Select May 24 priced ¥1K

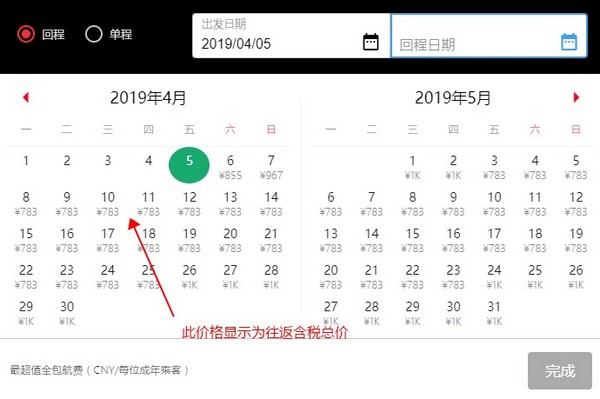pos(494,277)
